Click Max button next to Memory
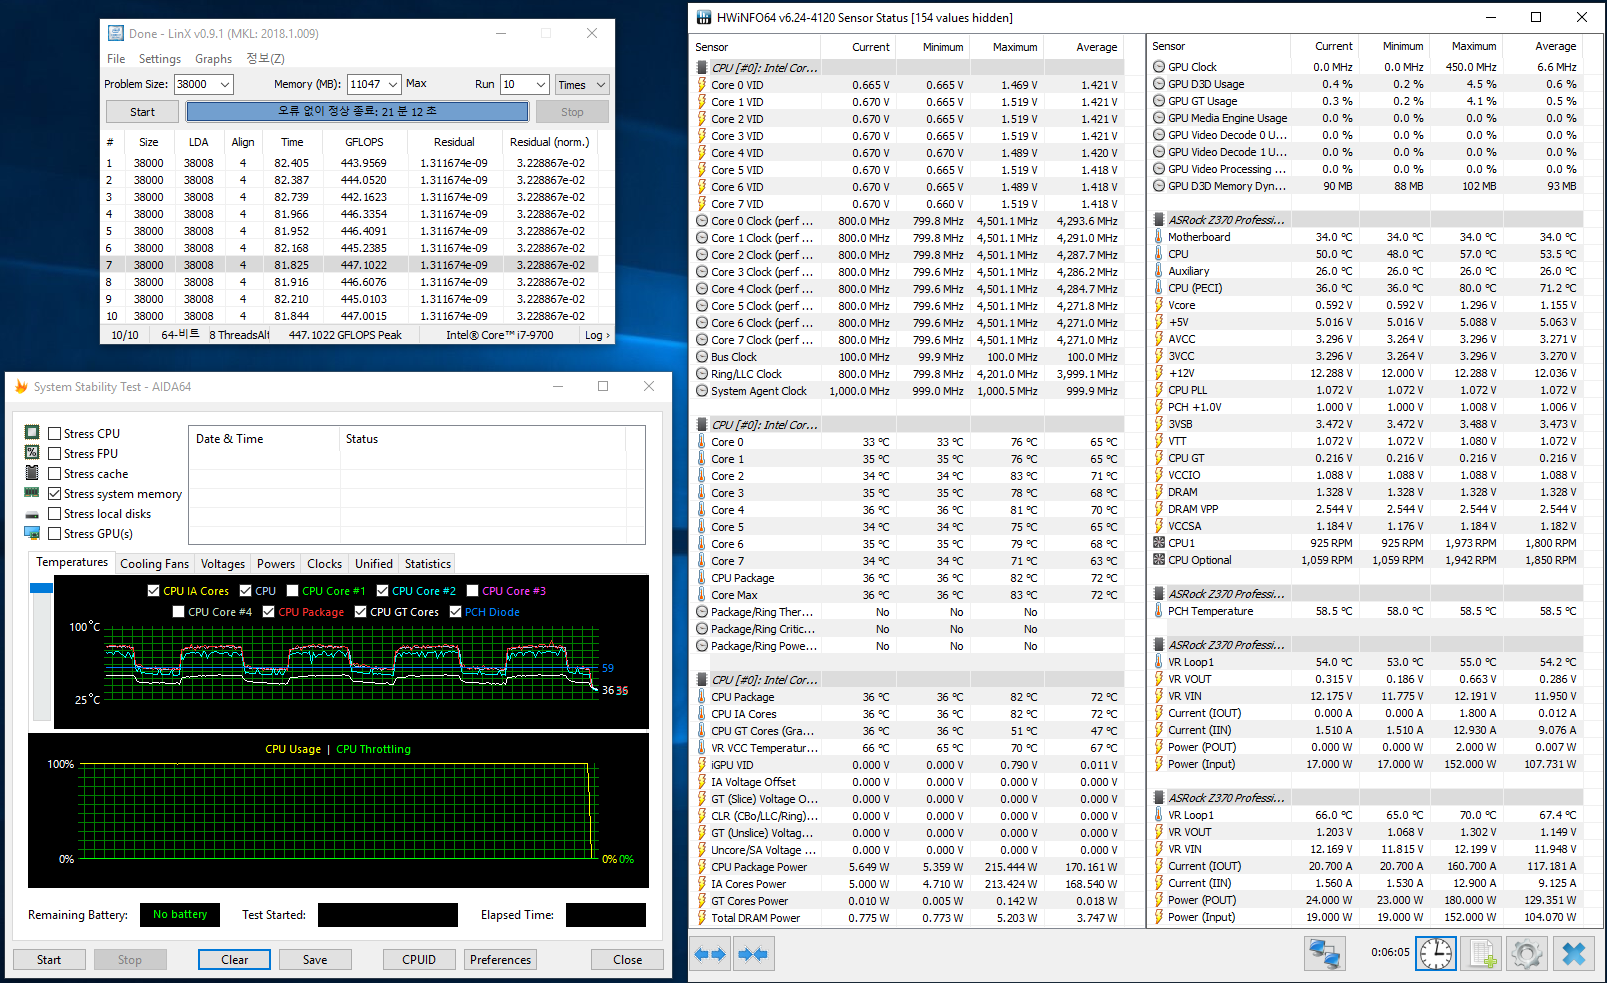Viewport: 1607px width, 983px height. pyautogui.click(x=417, y=84)
